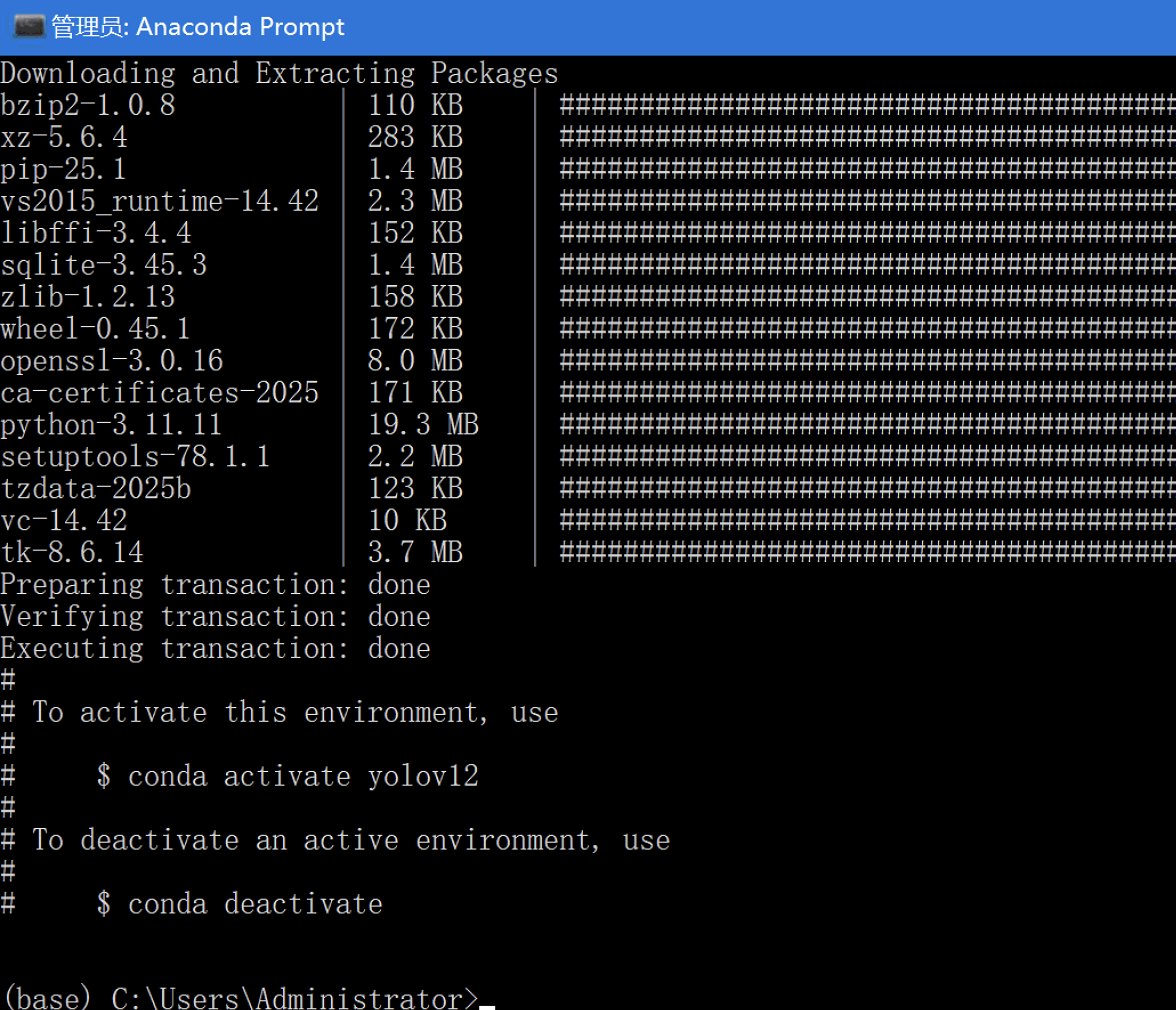Click the 'Preparing transaction: done' line

[x=215, y=585]
